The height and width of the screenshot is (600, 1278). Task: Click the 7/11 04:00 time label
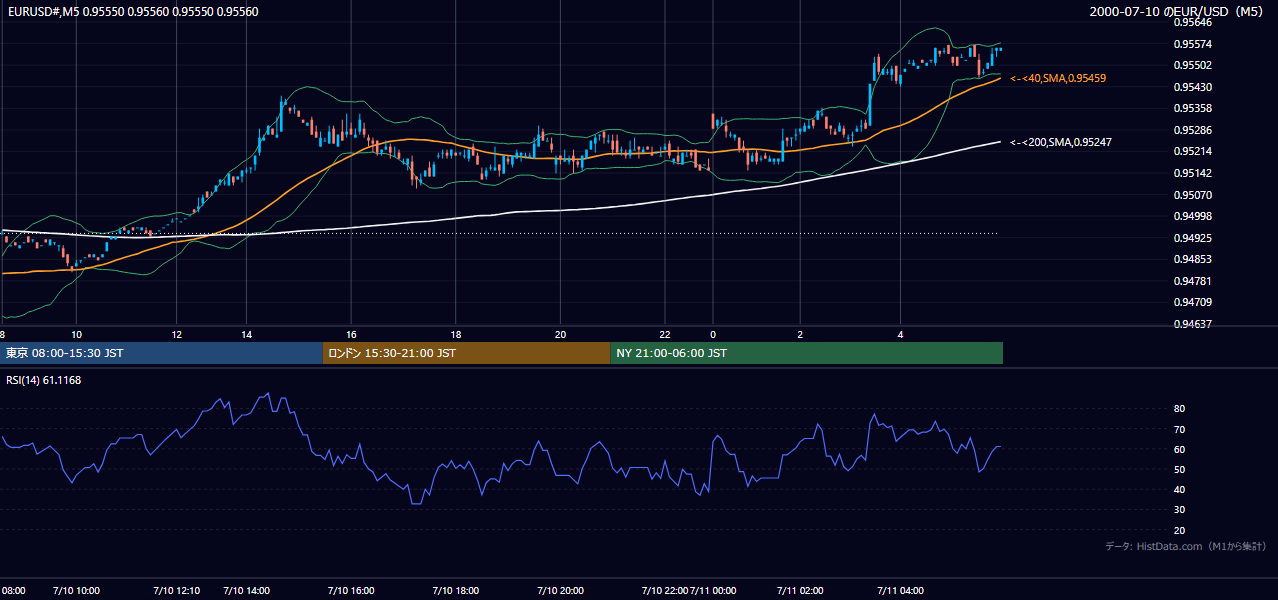coord(900,590)
